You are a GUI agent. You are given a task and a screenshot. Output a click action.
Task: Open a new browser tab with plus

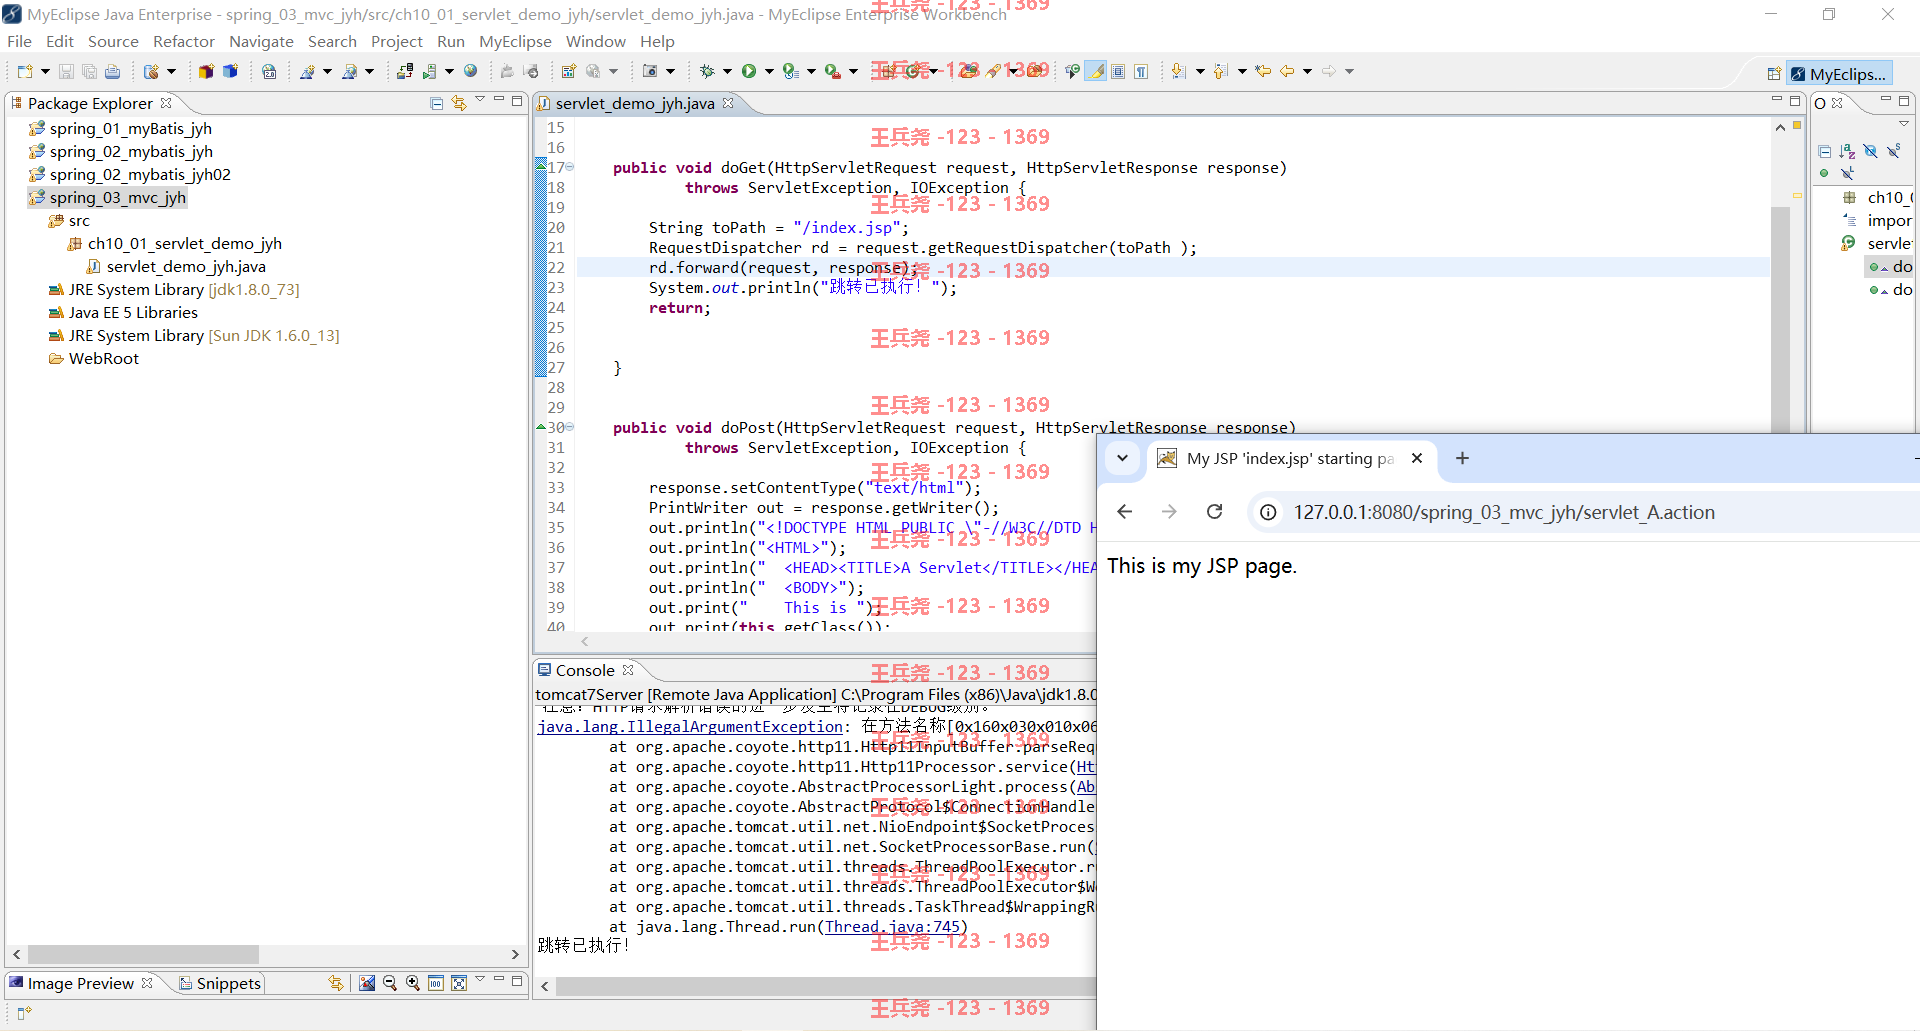coord(1462,458)
